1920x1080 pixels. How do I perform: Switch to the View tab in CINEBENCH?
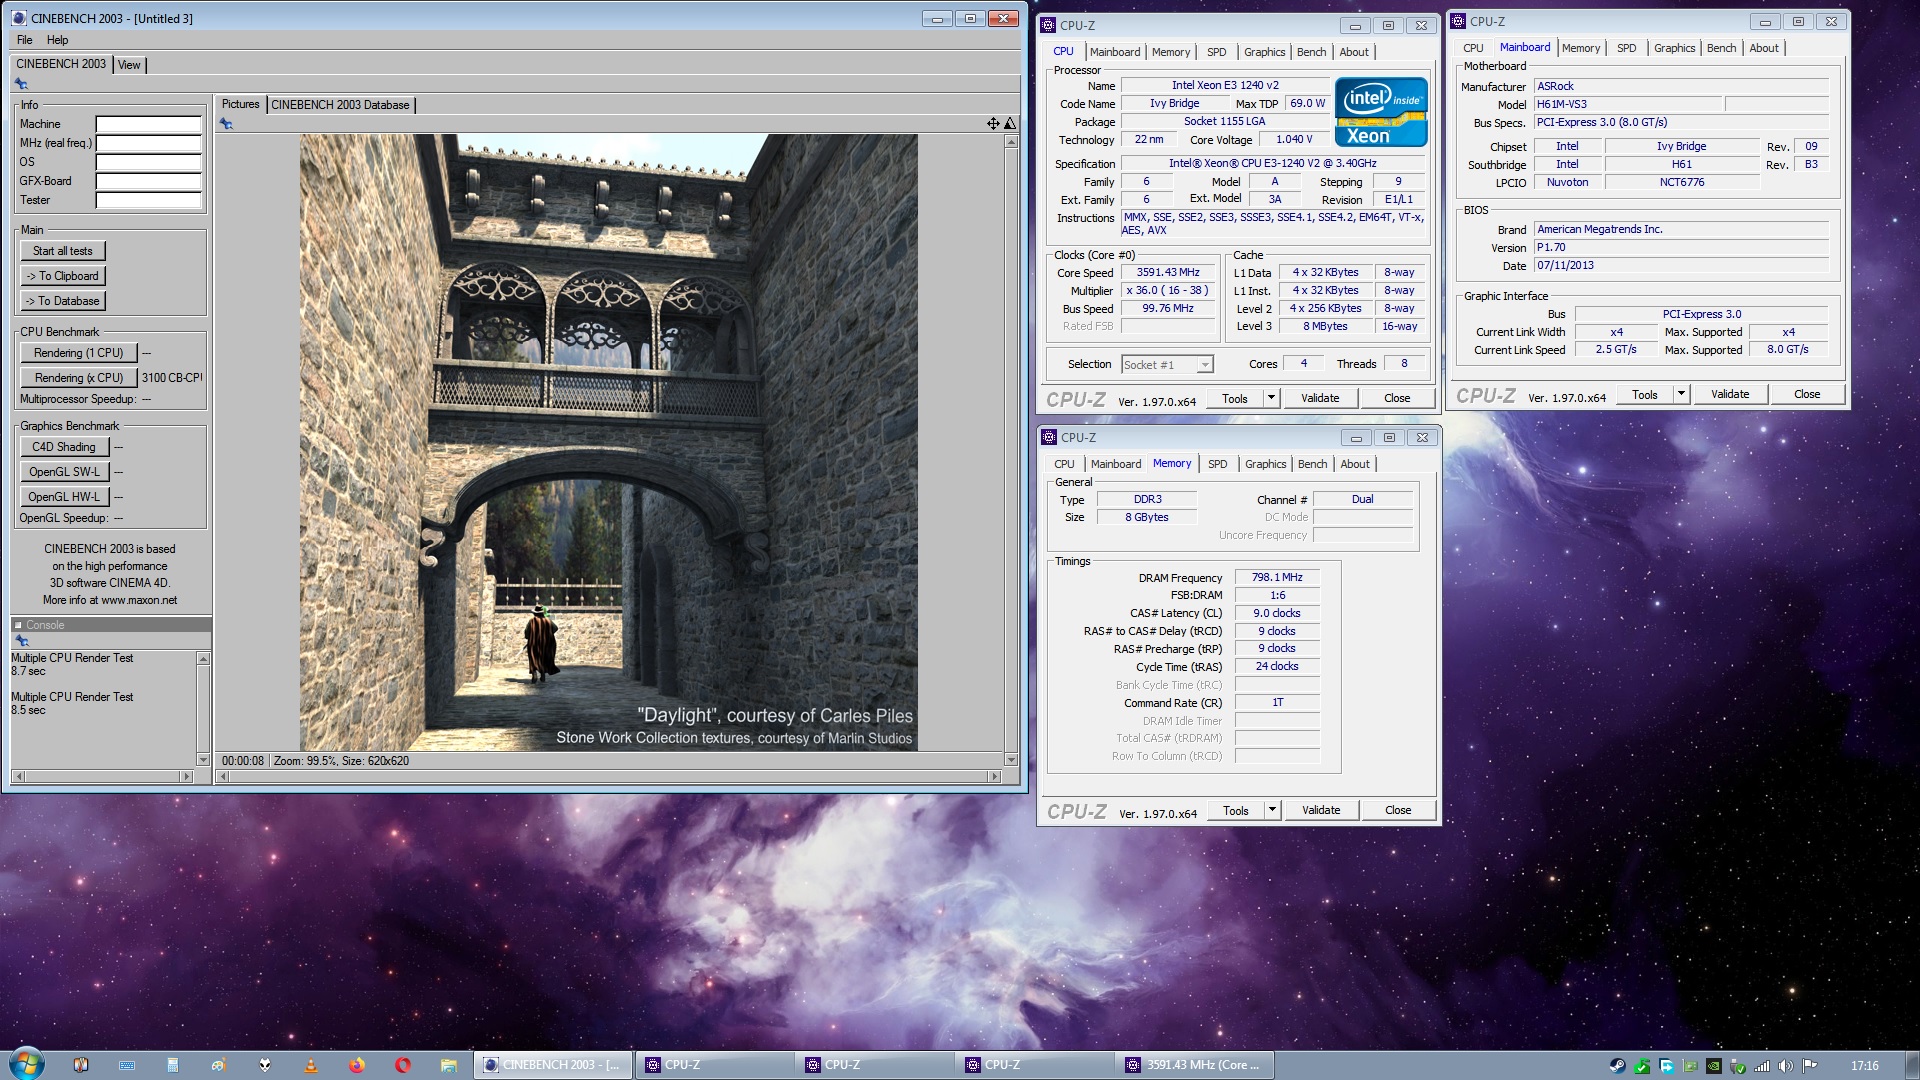(x=129, y=65)
